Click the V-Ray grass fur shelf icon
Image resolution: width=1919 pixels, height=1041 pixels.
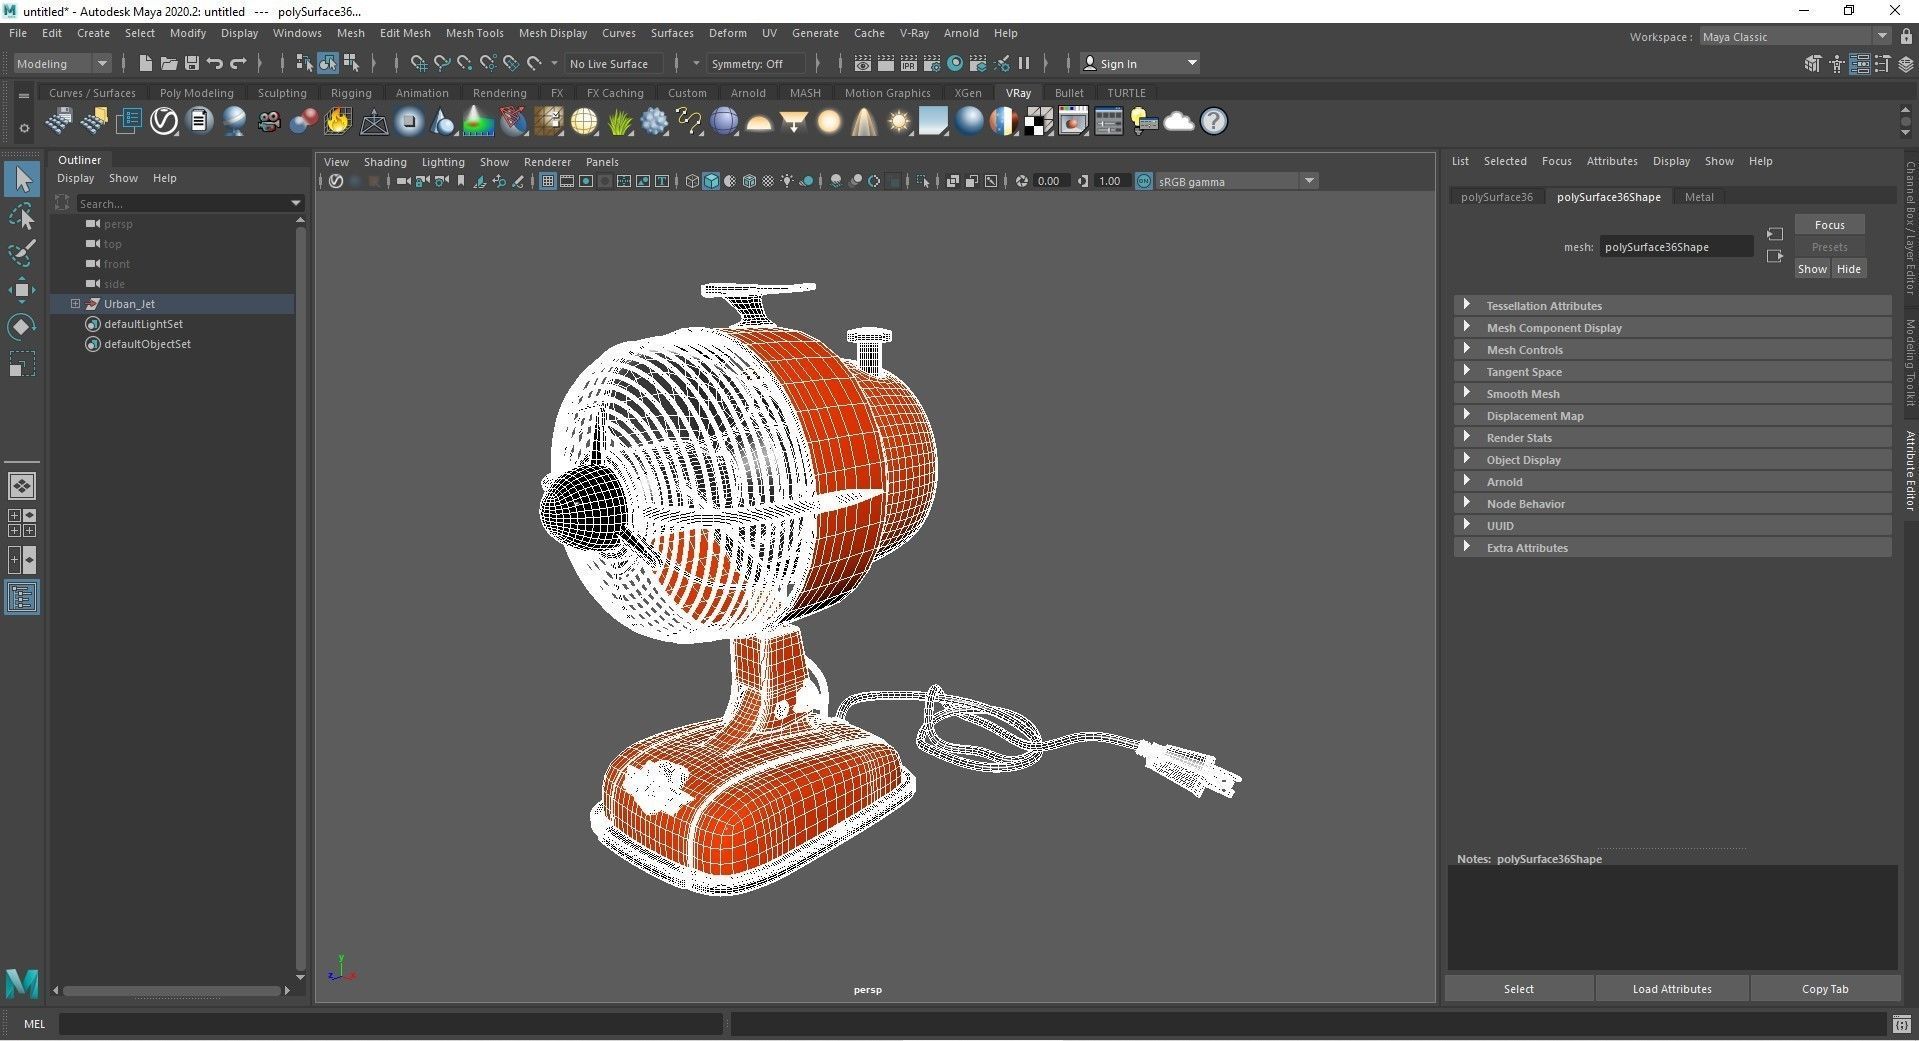[619, 122]
